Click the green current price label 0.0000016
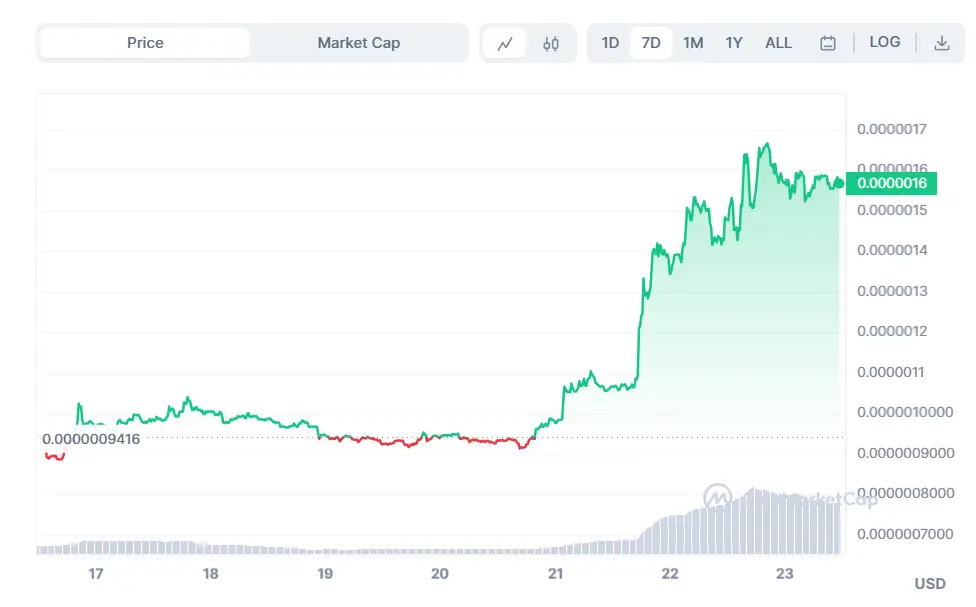The height and width of the screenshot is (607, 976). 892,183
